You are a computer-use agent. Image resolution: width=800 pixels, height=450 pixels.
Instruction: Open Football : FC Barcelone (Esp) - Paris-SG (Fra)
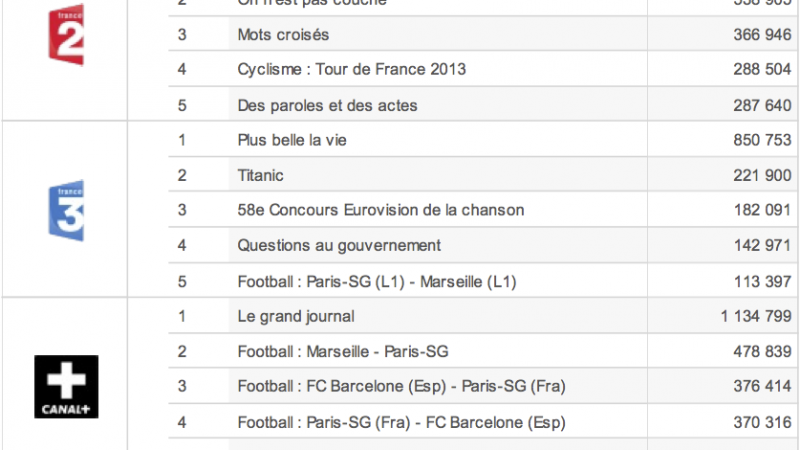399,387
